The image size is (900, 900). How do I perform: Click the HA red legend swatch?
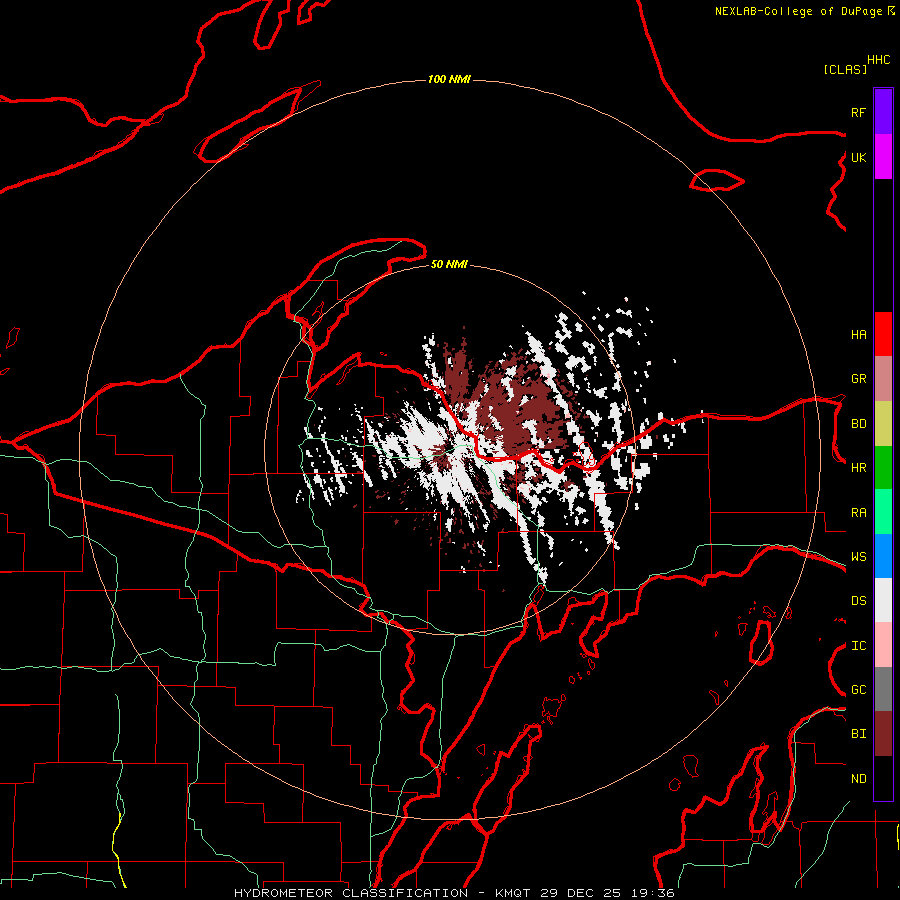point(883,334)
